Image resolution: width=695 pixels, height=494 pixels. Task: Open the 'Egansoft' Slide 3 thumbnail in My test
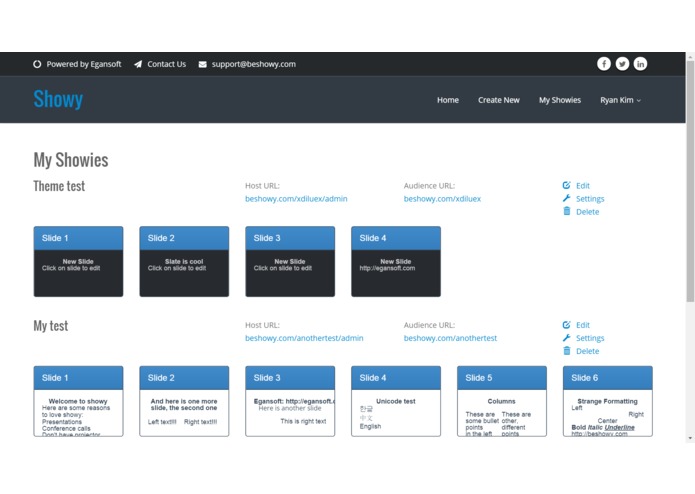290,401
